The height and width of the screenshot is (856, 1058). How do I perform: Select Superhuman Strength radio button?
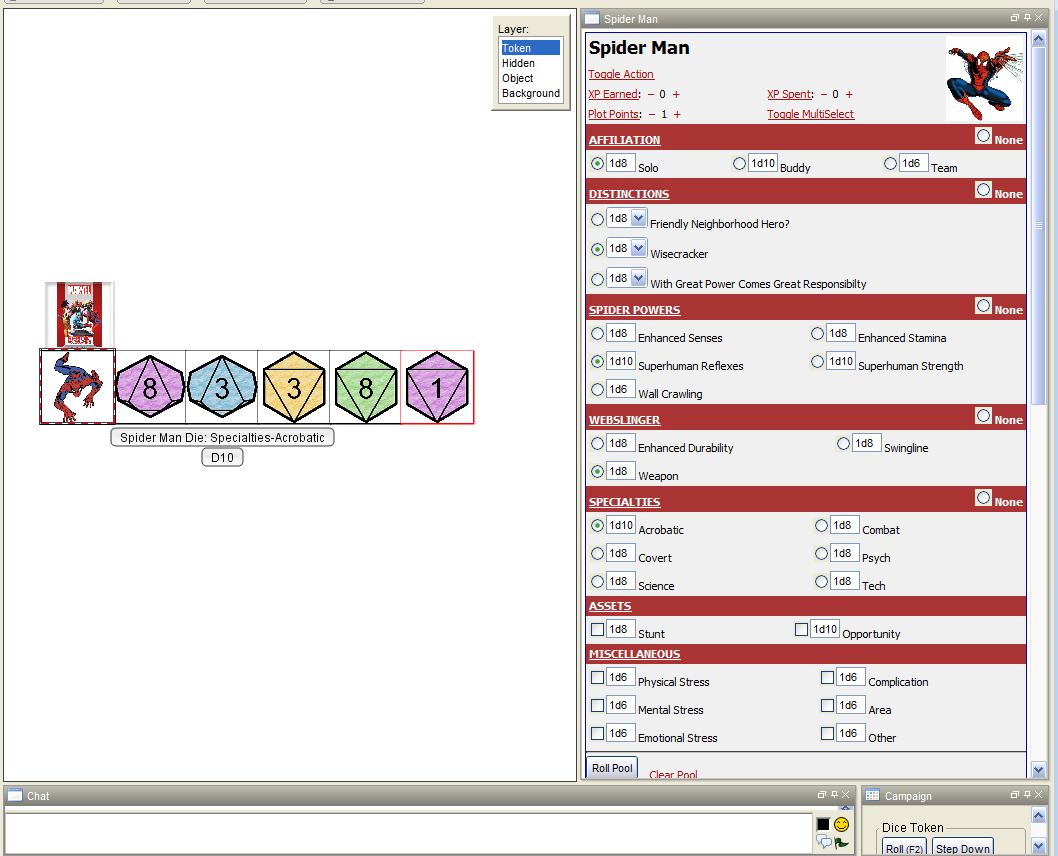pyautogui.click(x=817, y=362)
